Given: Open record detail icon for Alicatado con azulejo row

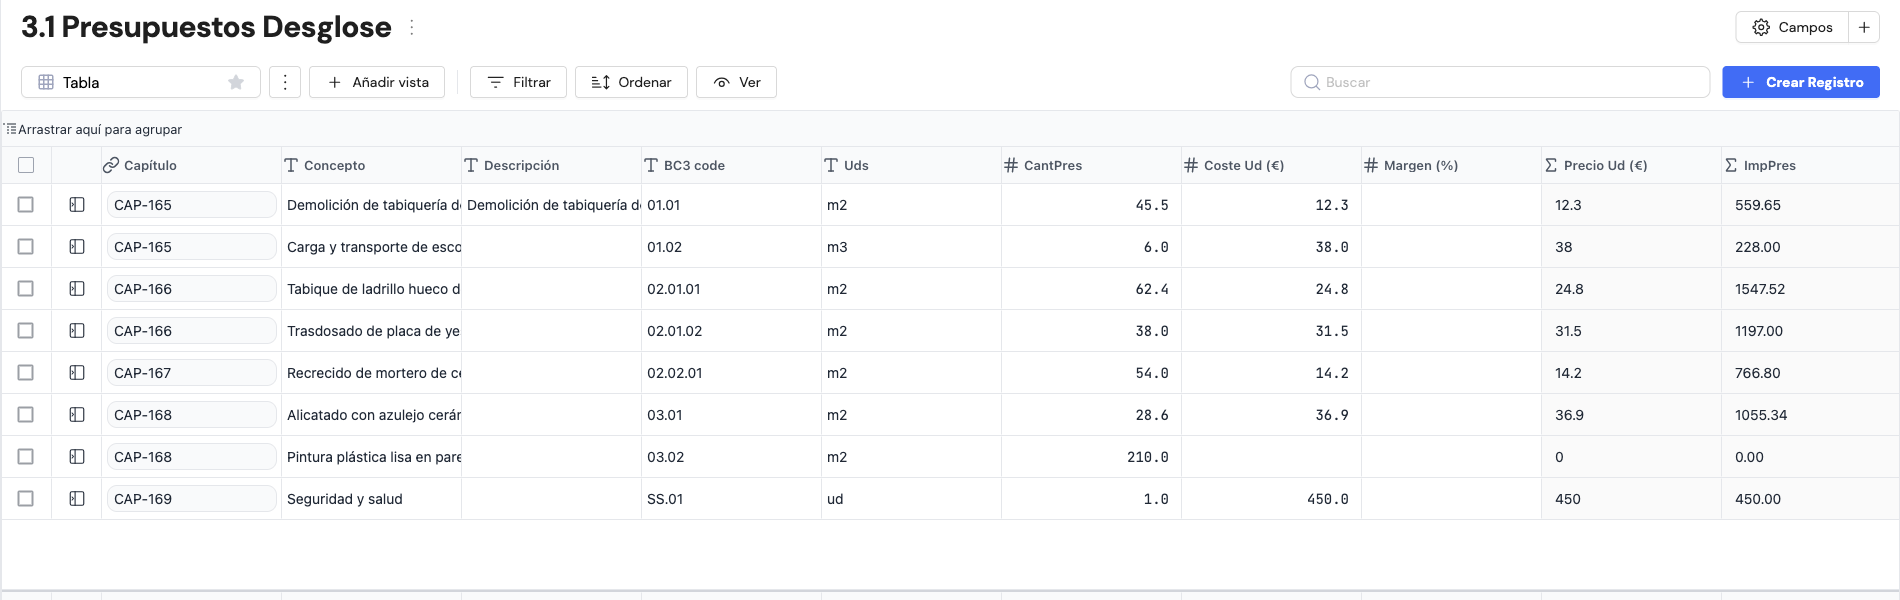Looking at the screenshot, I should tap(77, 415).
